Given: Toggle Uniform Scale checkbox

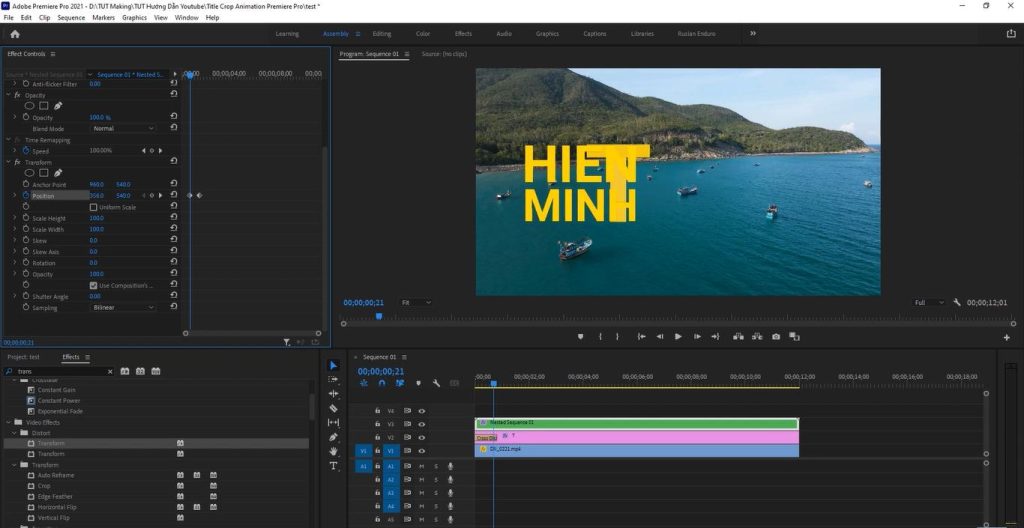Looking at the screenshot, I should pos(93,207).
